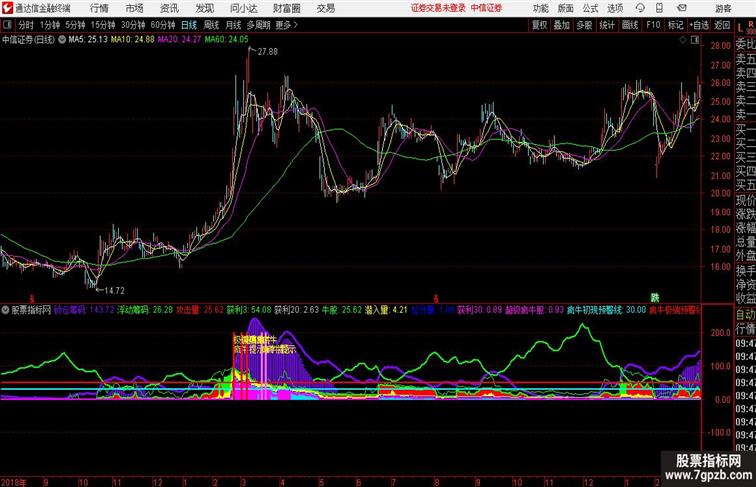Image resolution: width=756 pixels, height=487 pixels.
Task: Switch to the 60分钟 period tab
Action: [x=163, y=25]
